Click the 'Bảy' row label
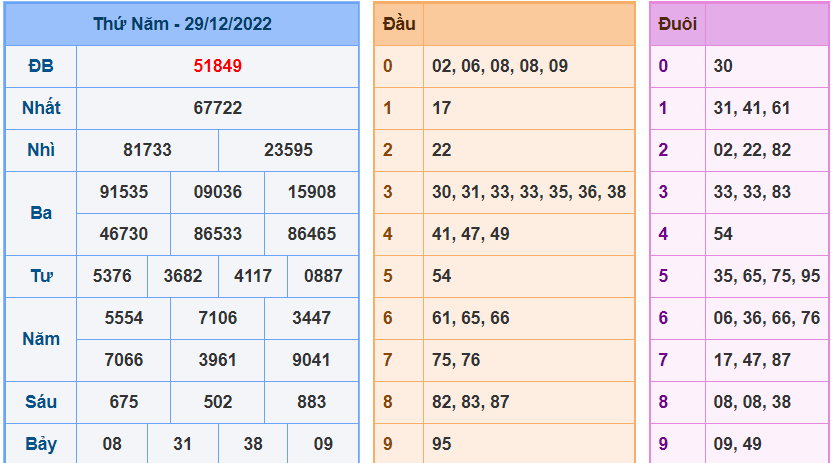This screenshot has height=463, width=831. [41, 444]
